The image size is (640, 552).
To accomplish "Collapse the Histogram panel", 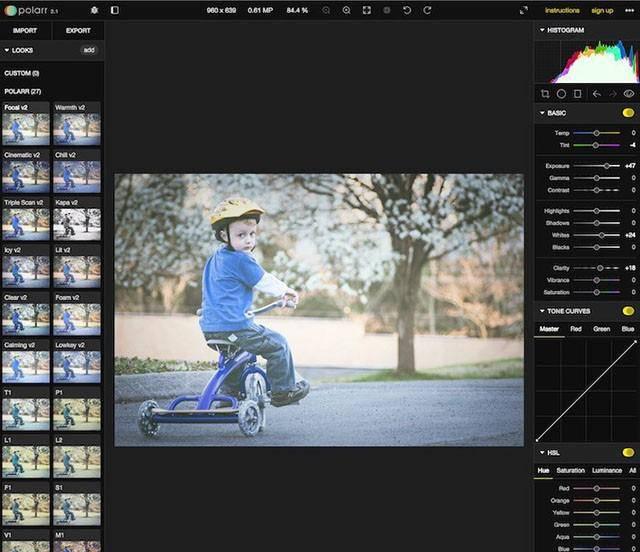I will (542, 30).
